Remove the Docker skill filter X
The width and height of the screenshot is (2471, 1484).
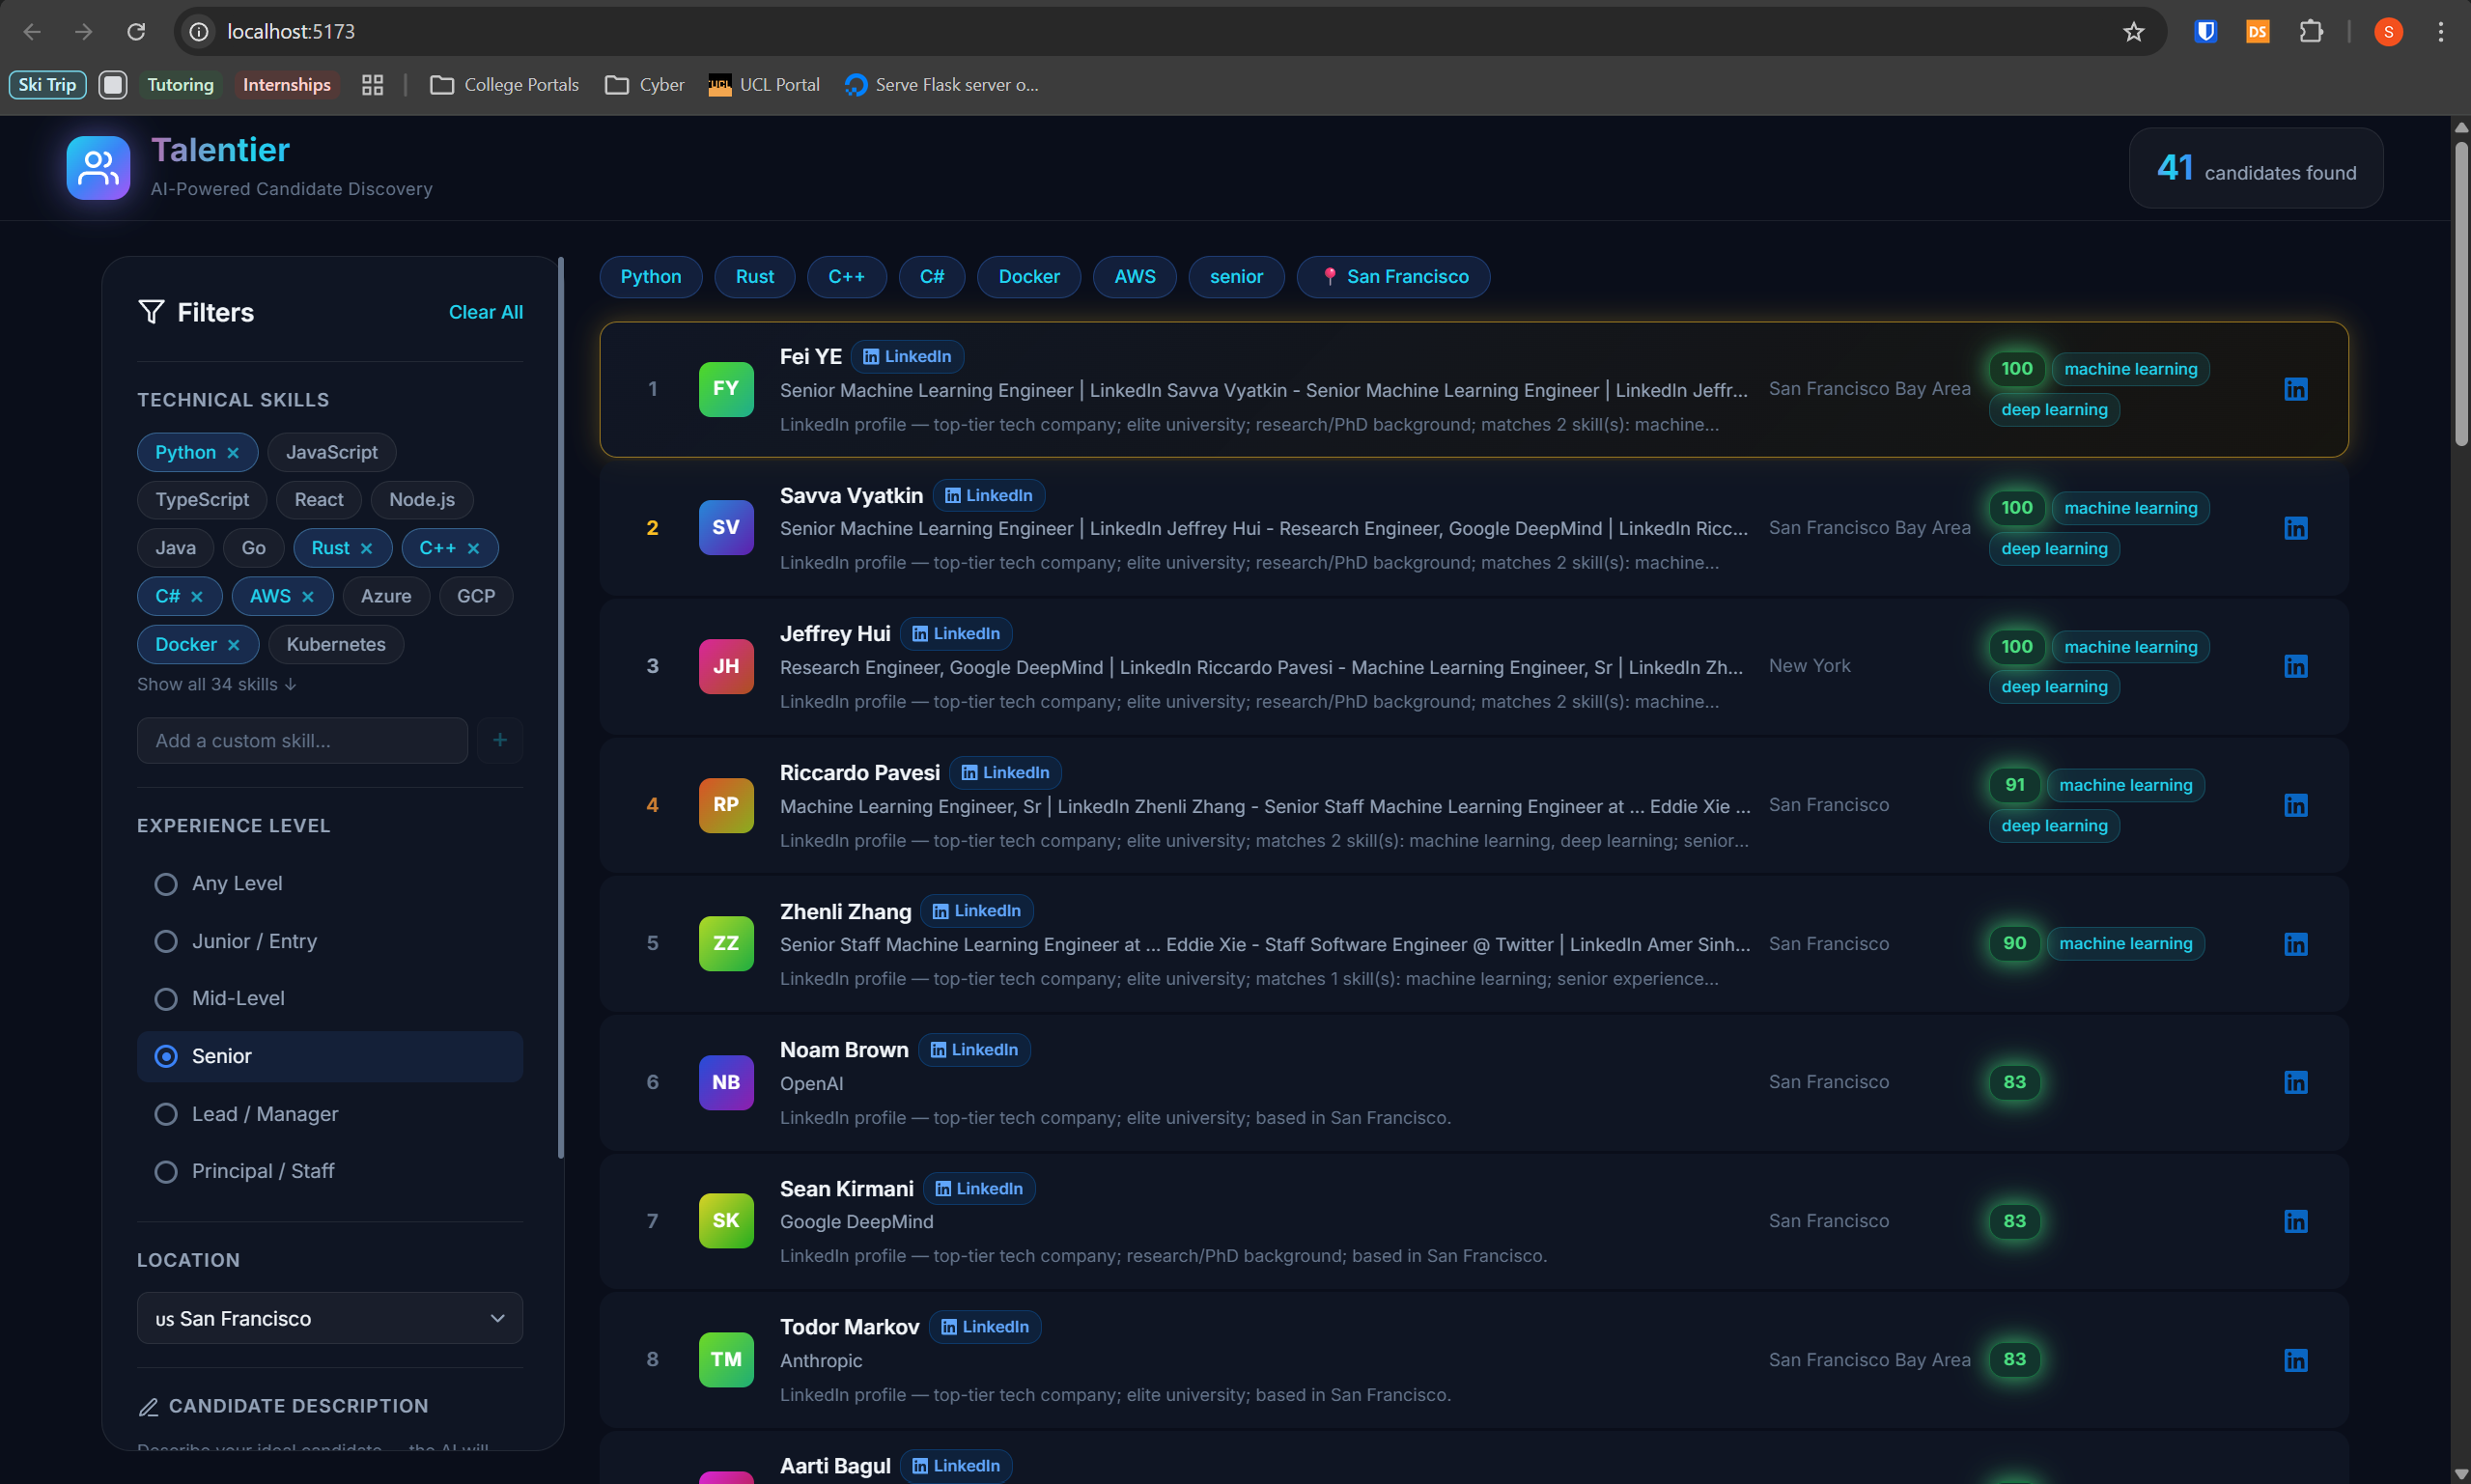(x=234, y=645)
